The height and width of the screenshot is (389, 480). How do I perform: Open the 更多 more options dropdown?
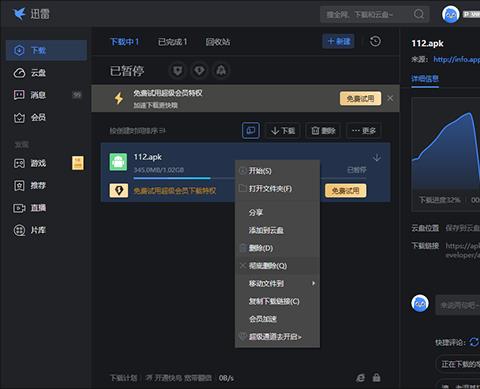point(364,131)
